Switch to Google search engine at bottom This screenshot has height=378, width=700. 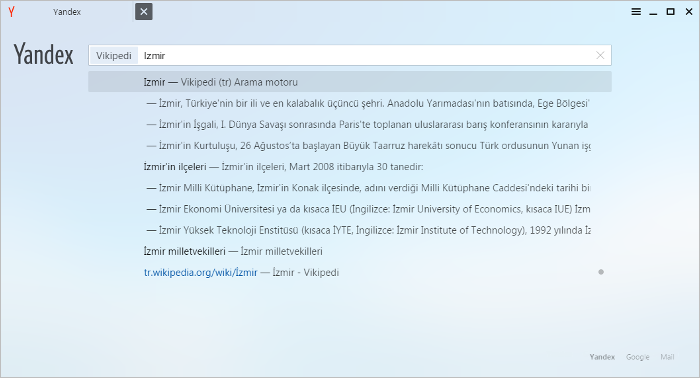(x=638, y=357)
